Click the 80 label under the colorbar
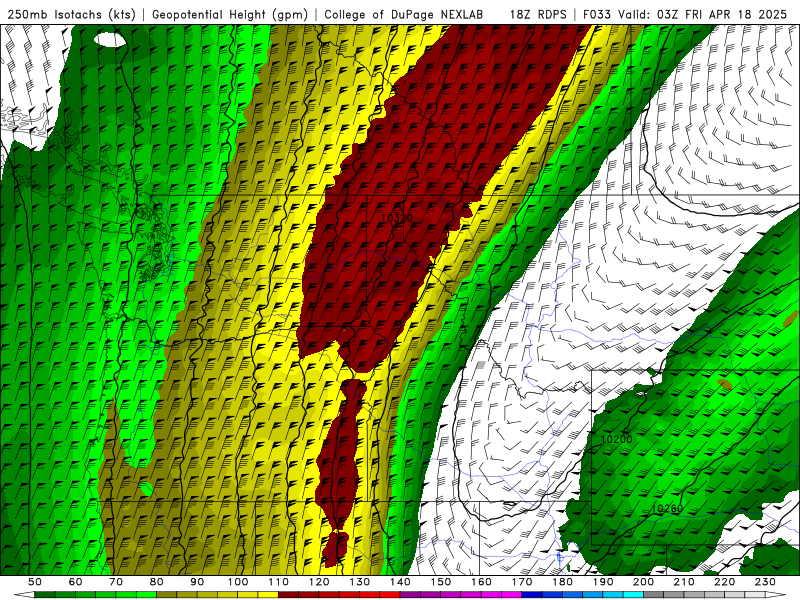Image resolution: width=800 pixels, height=600 pixels. [156, 582]
